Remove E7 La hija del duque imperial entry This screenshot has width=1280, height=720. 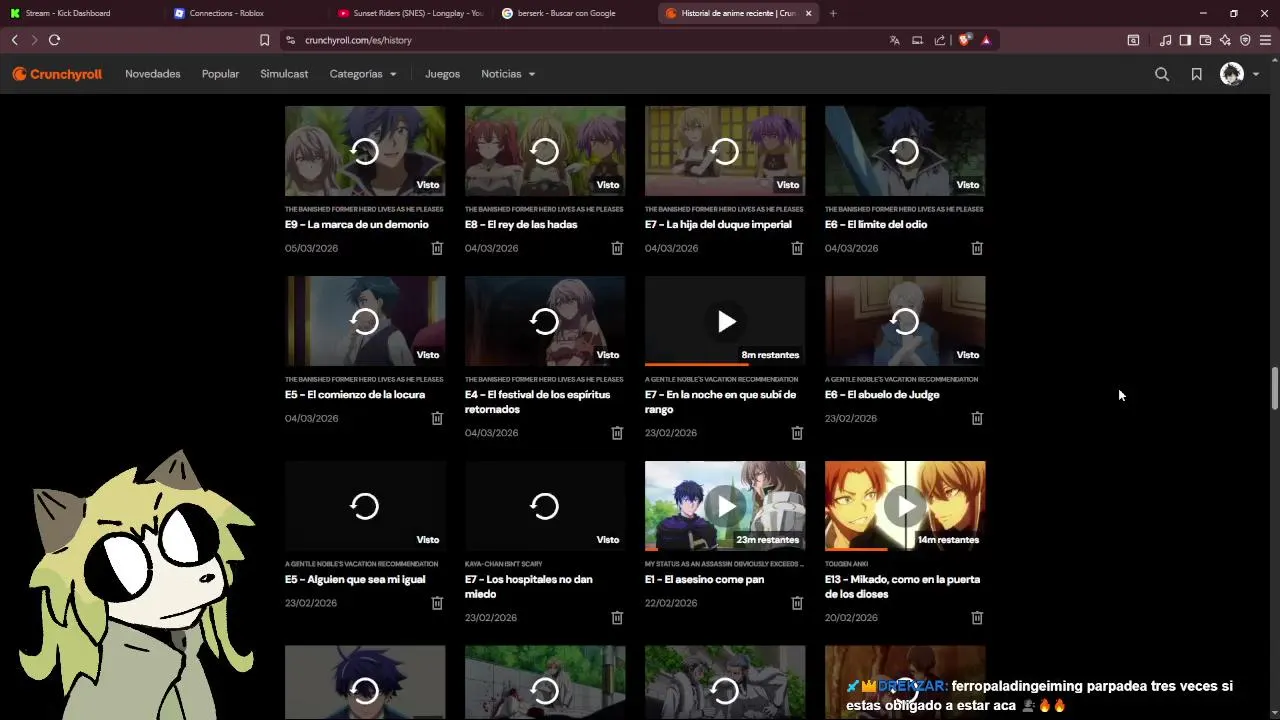click(x=797, y=248)
